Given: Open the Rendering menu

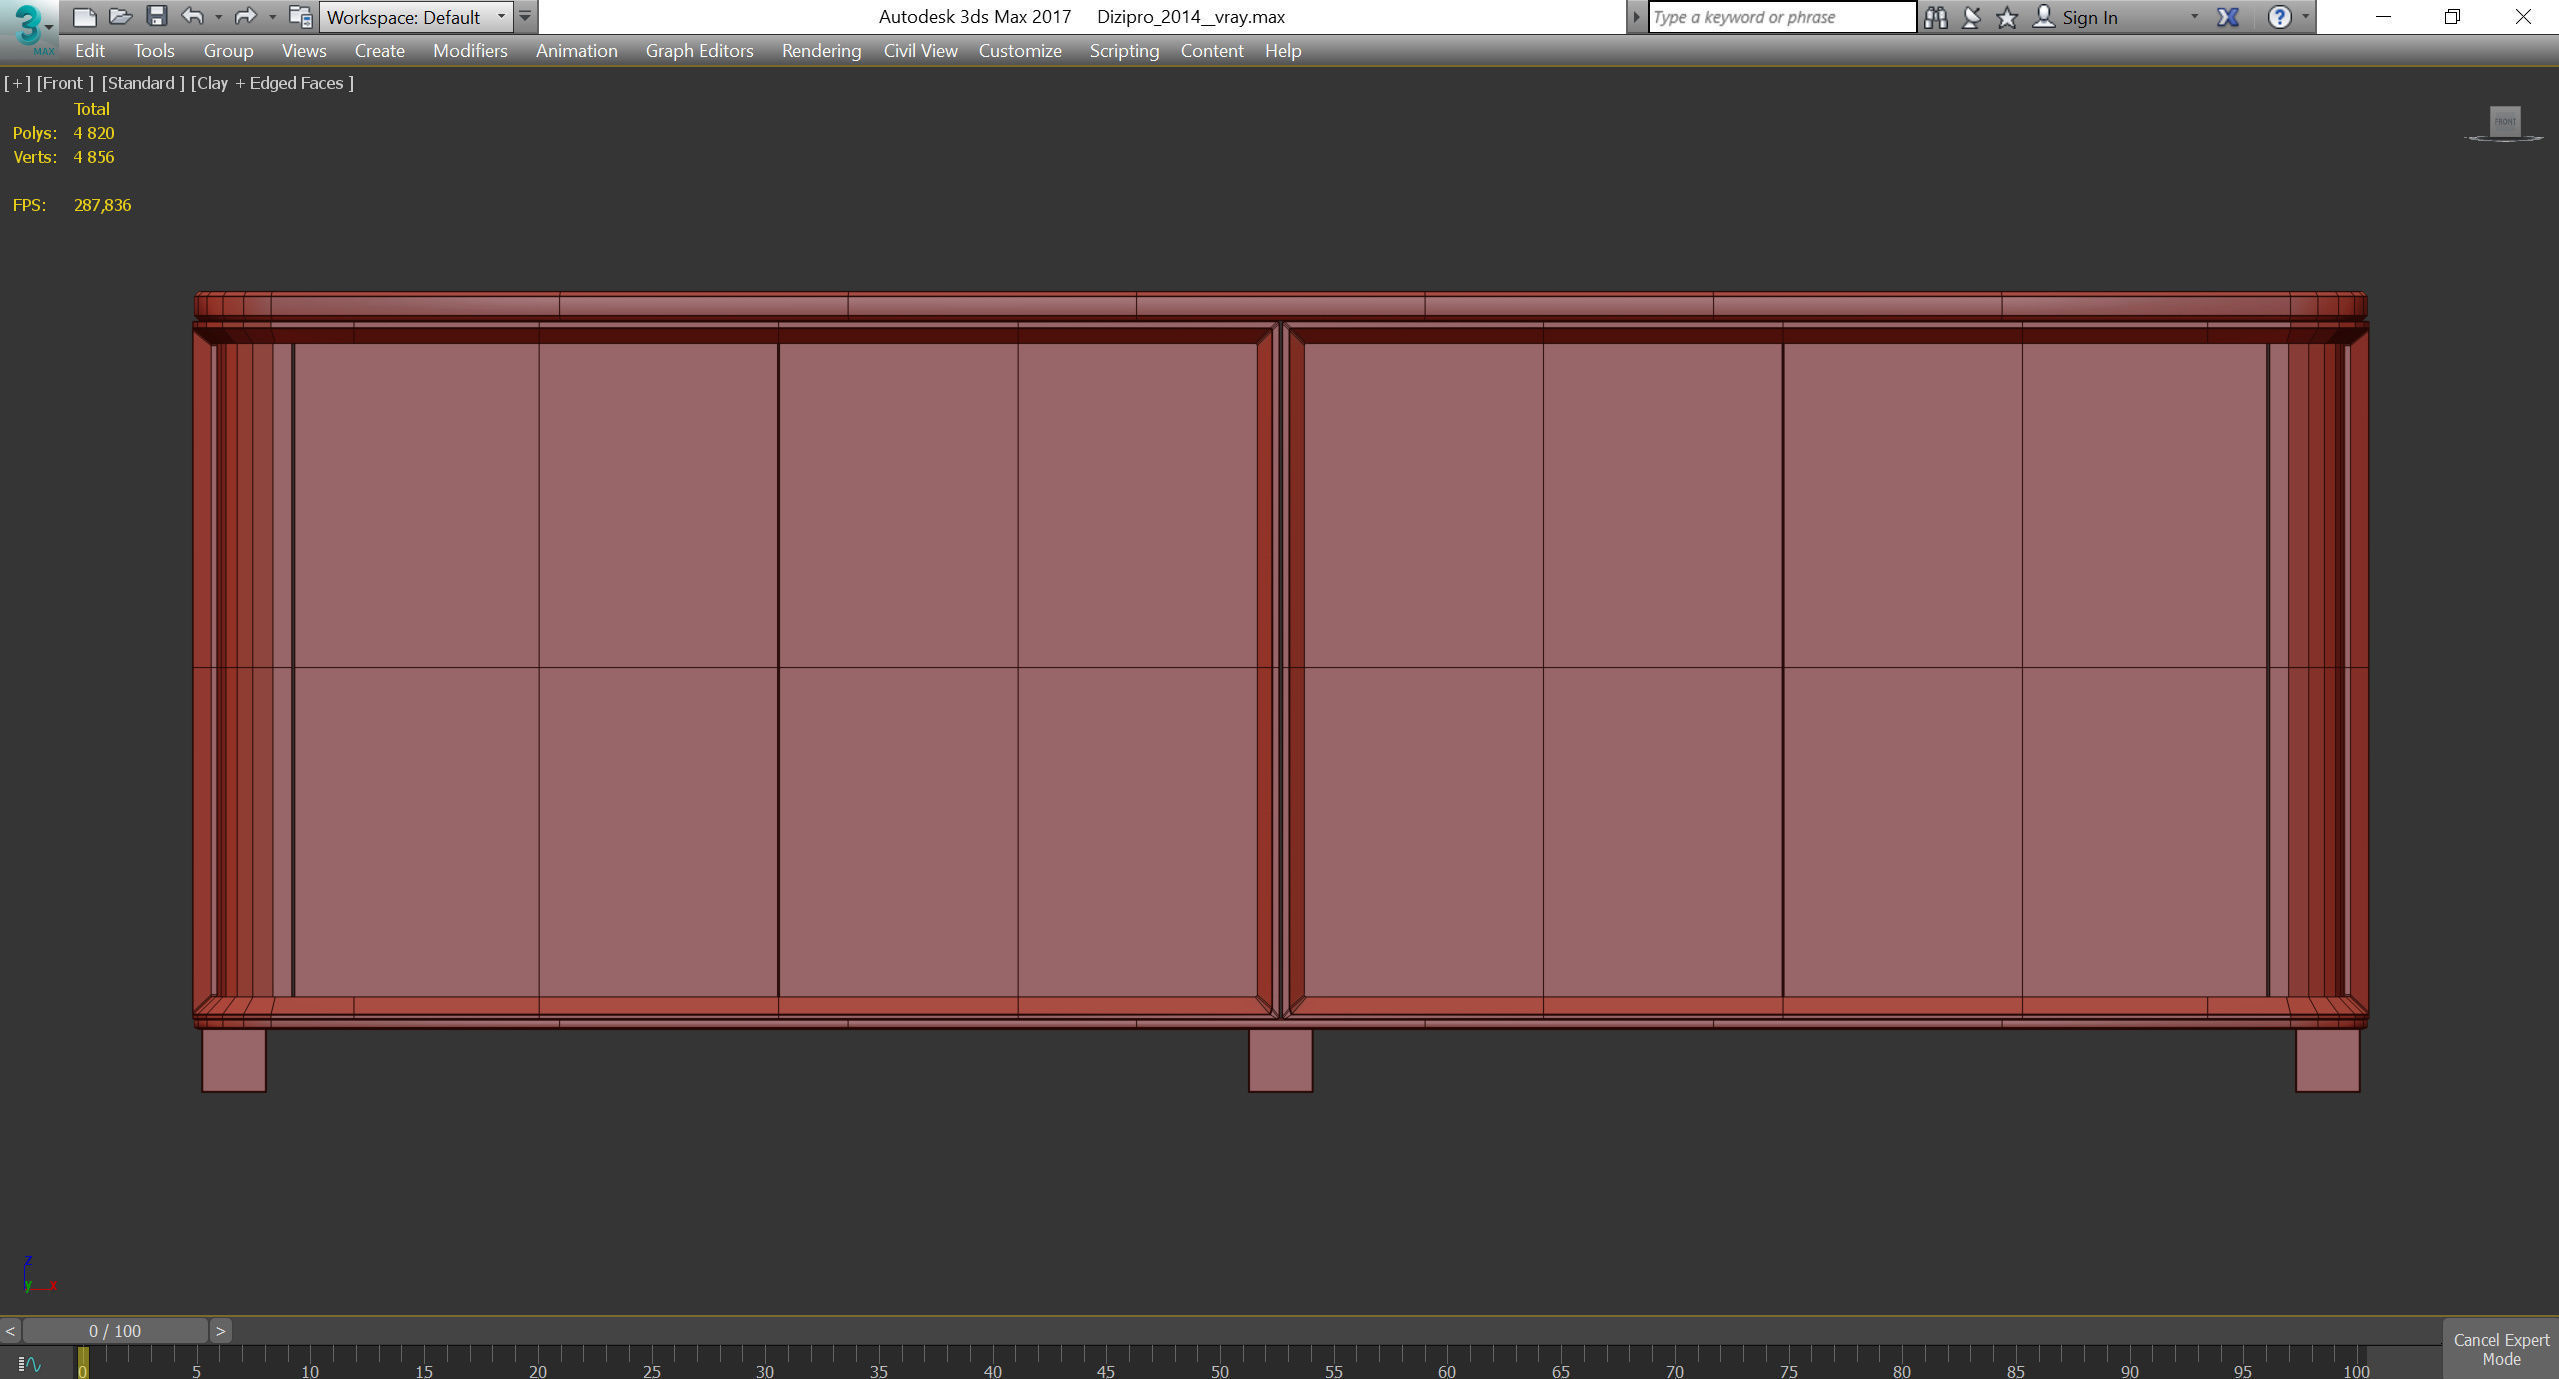Looking at the screenshot, I should coord(820,51).
